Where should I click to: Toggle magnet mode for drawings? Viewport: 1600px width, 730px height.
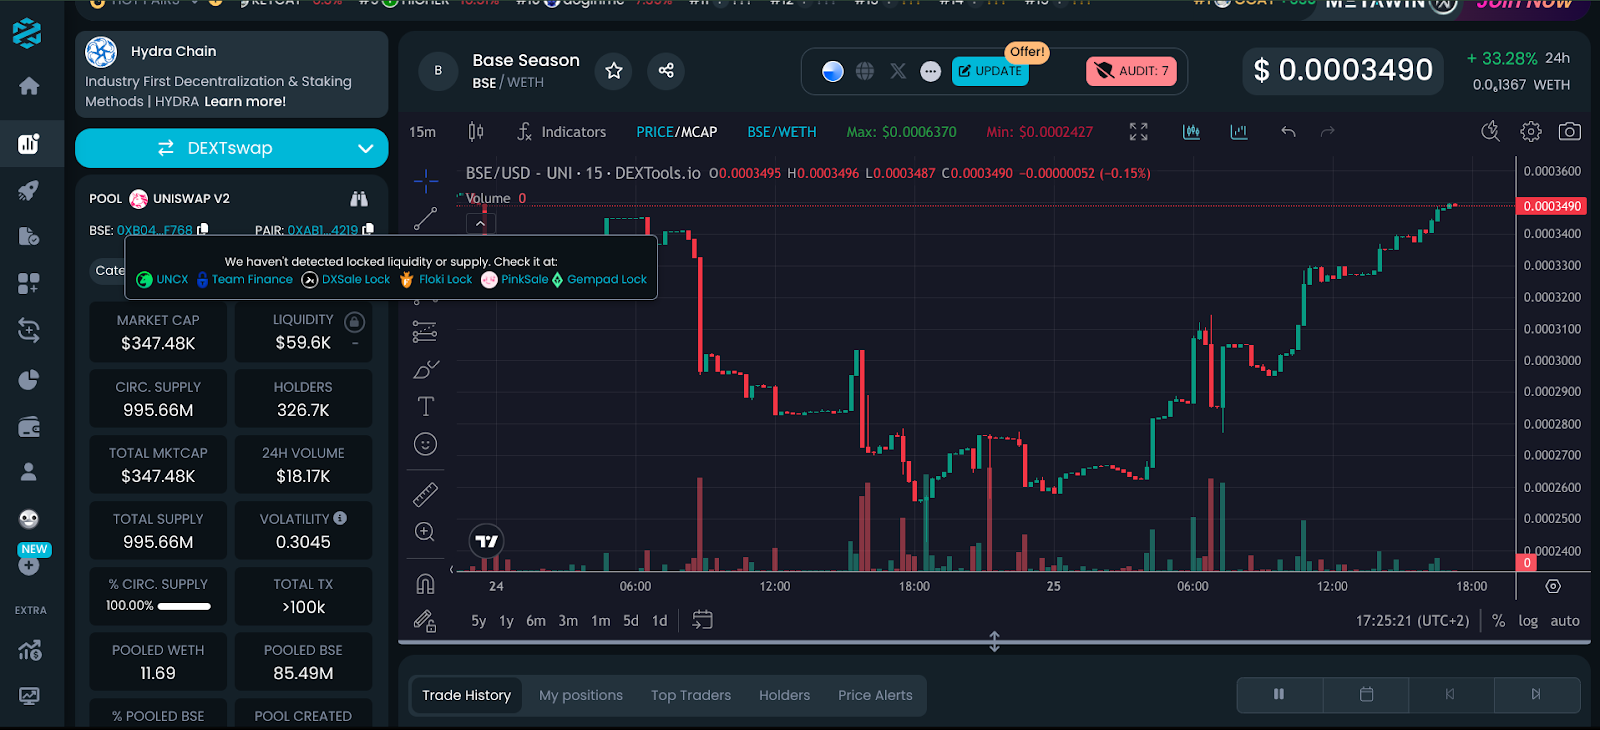[x=425, y=583]
